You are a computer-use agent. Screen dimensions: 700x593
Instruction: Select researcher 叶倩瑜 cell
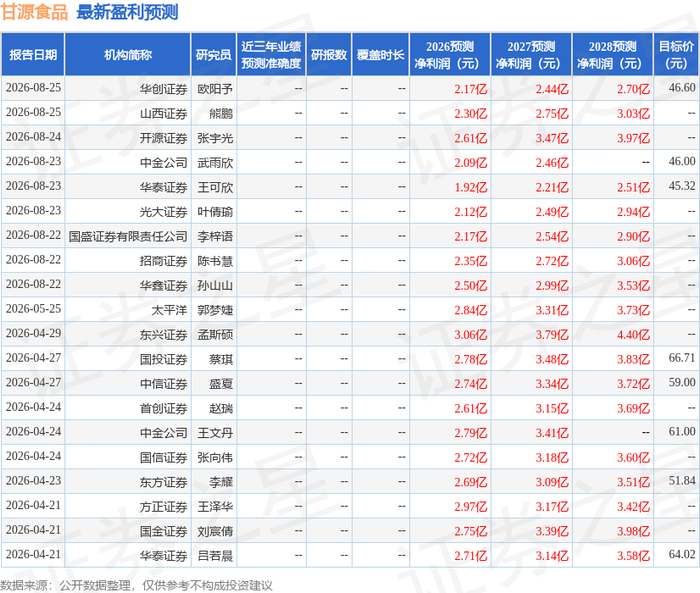[x=215, y=212]
